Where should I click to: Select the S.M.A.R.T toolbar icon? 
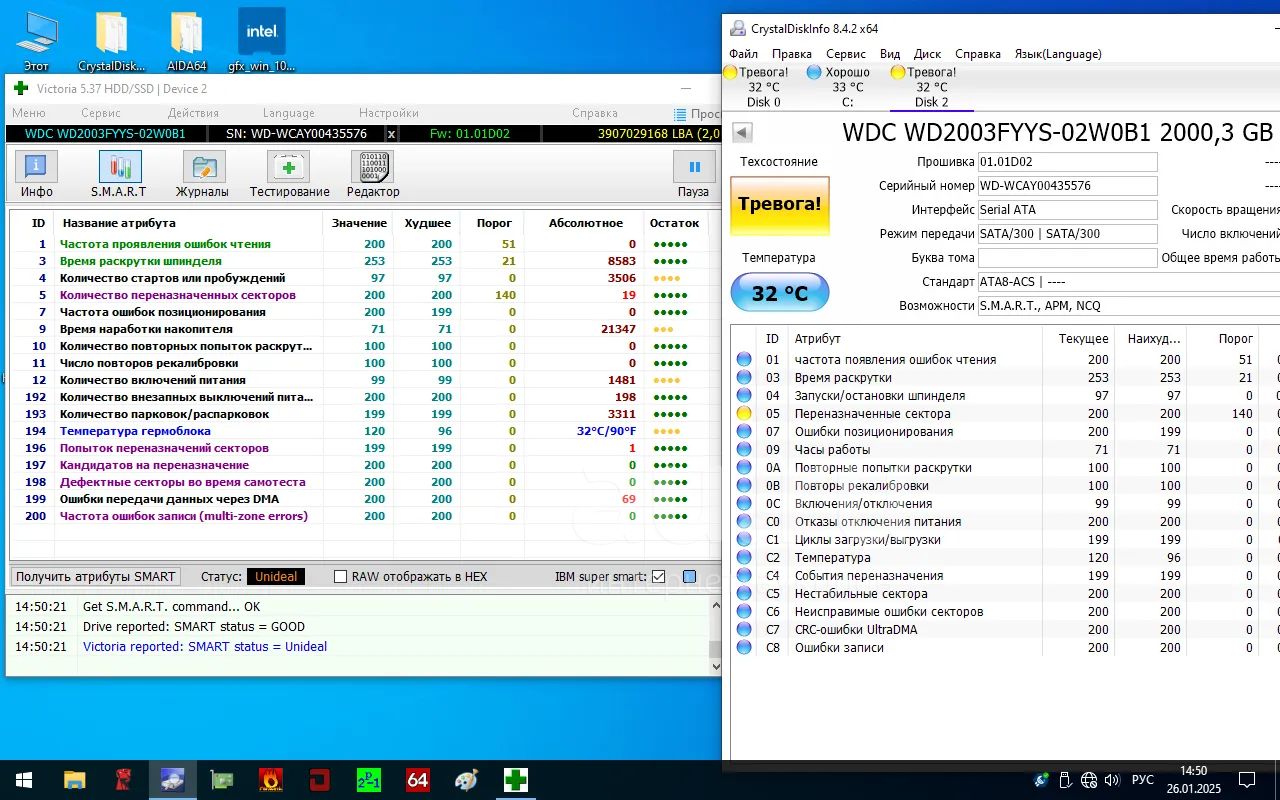[x=119, y=174]
